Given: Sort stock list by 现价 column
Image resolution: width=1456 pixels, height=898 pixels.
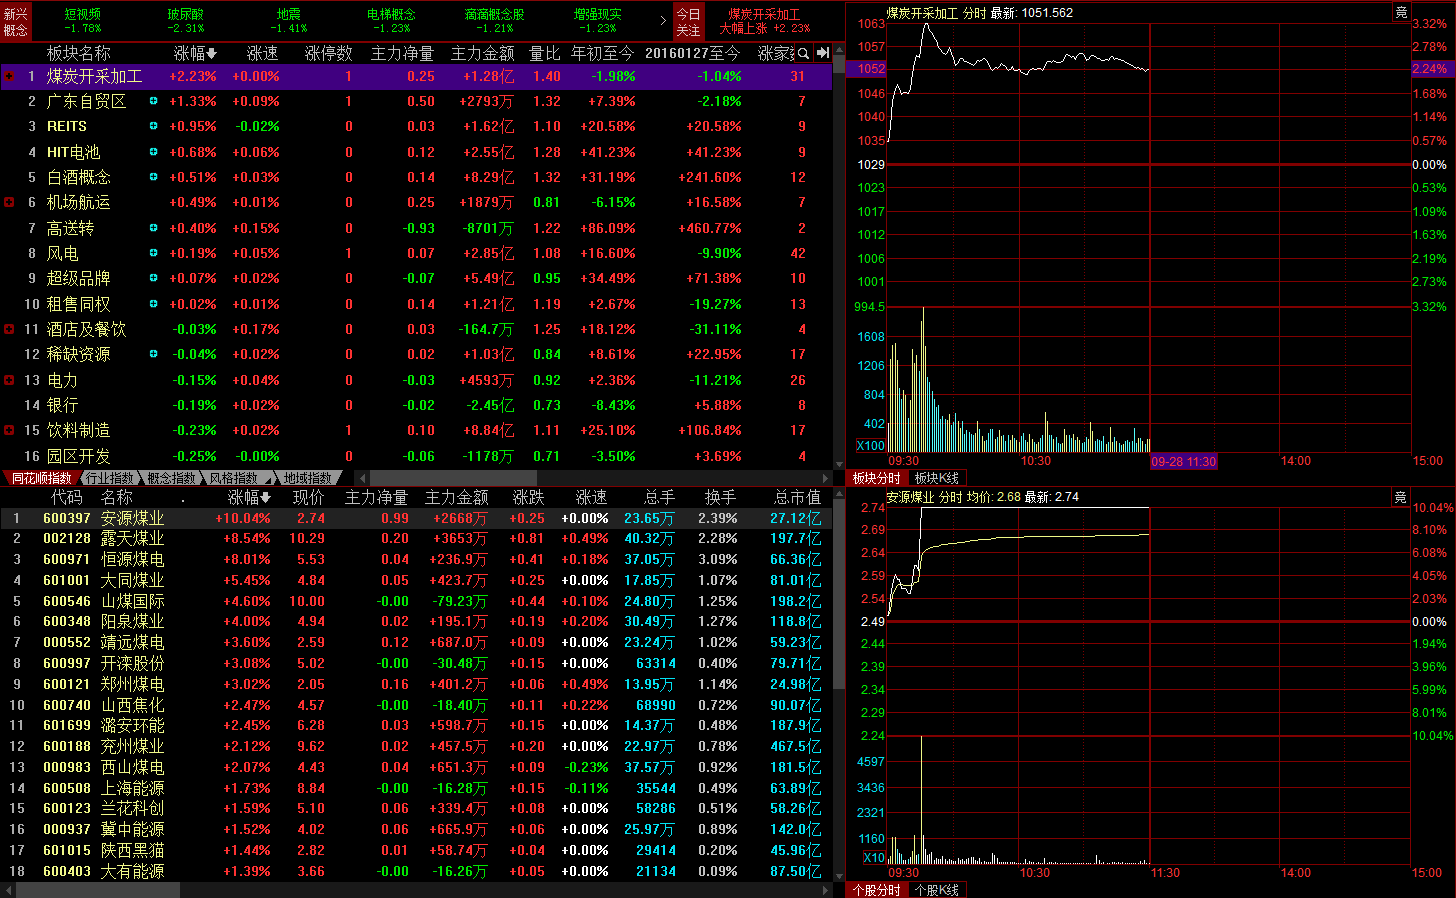Looking at the screenshot, I should click(308, 497).
